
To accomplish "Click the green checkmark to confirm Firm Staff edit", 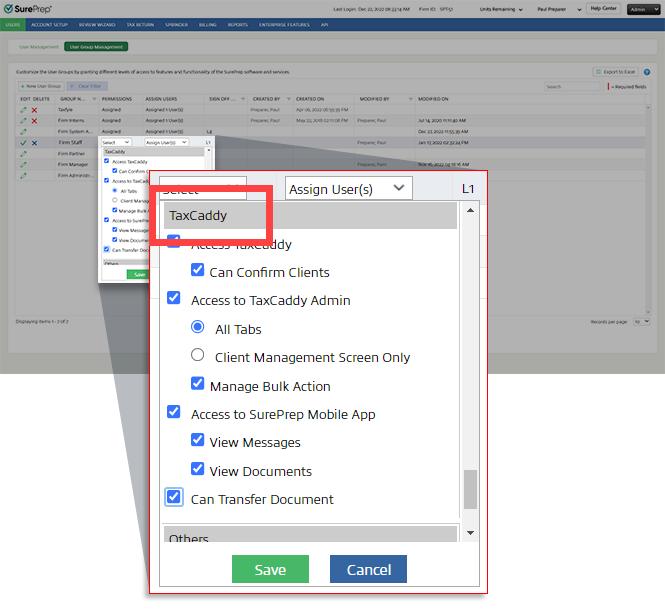I will point(23,143).
